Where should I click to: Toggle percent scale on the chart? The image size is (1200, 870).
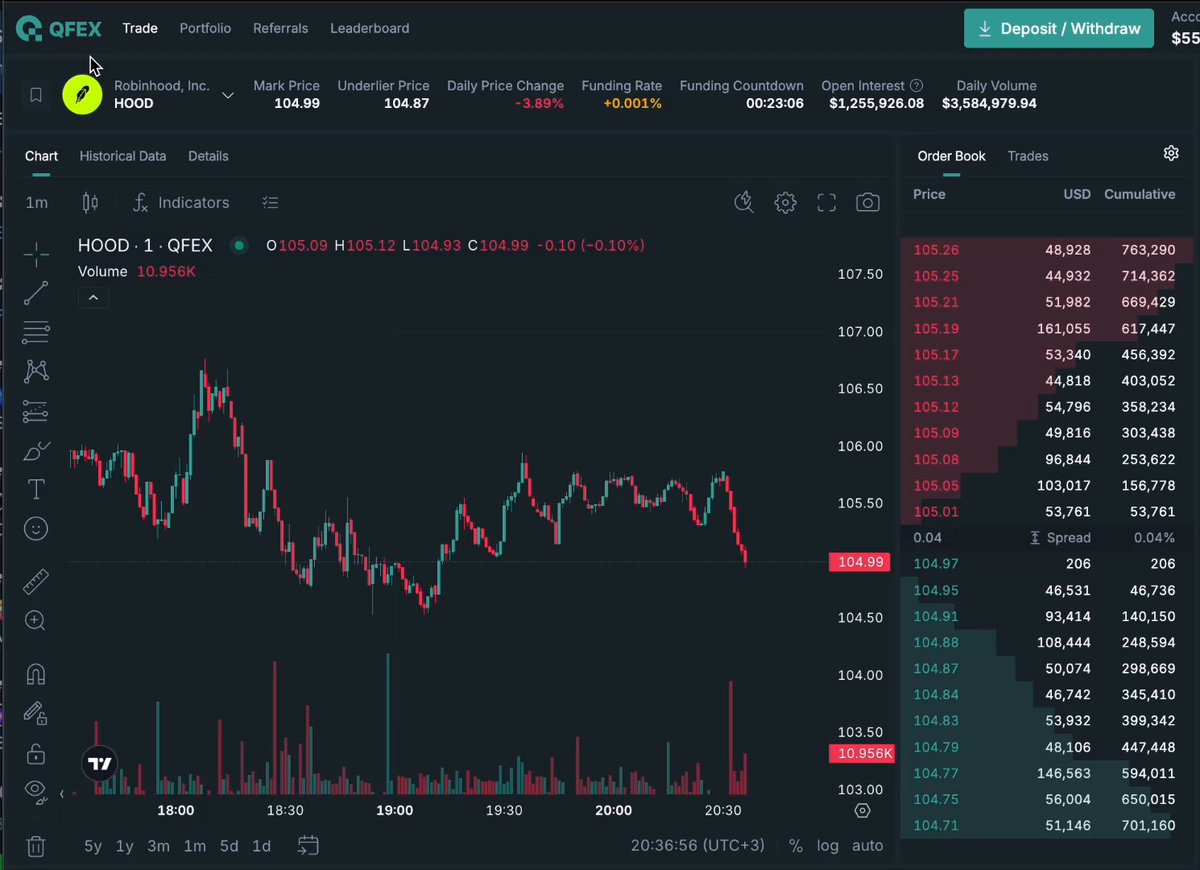[x=796, y=846]
